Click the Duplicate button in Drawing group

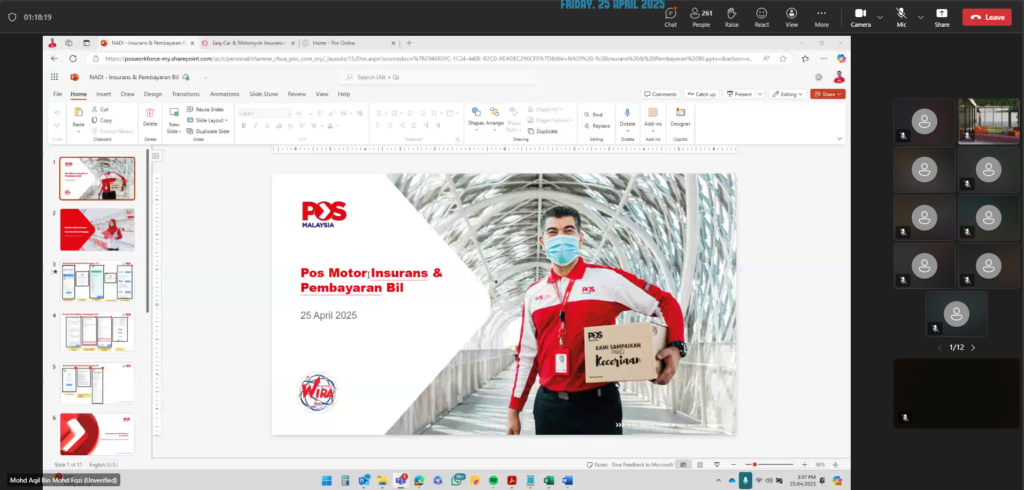[542, 131]
